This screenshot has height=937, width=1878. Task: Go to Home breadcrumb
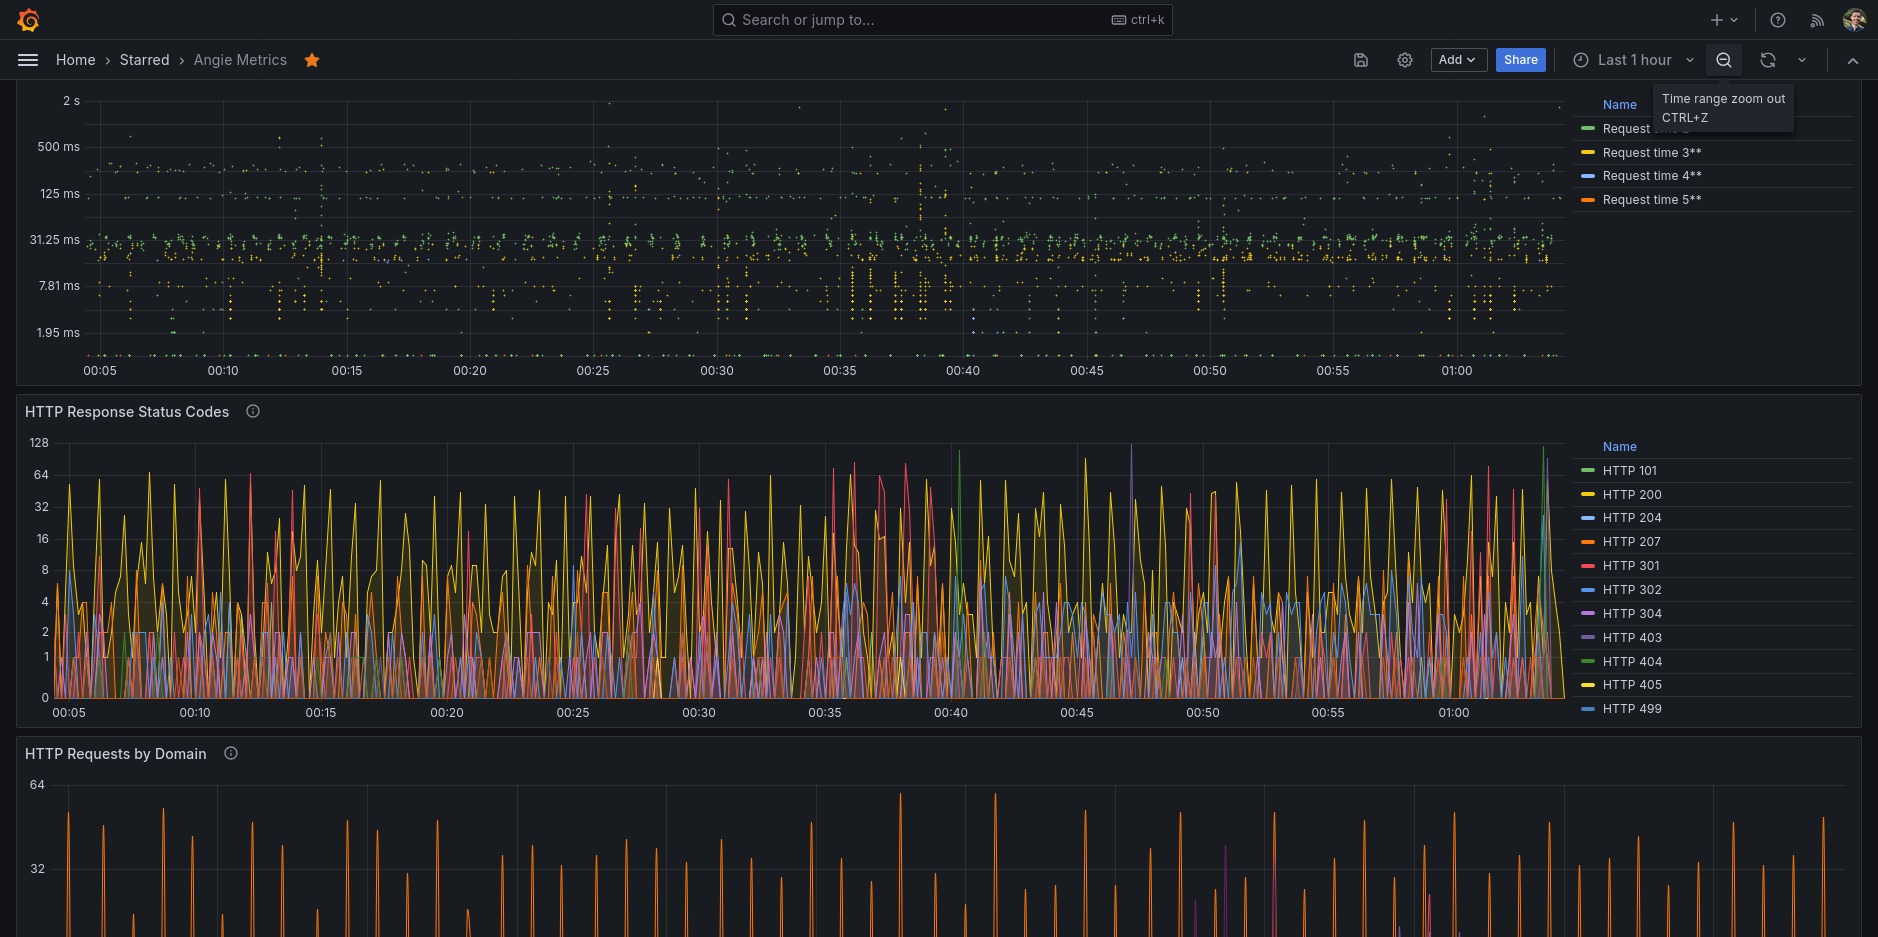tap(75, 60)
